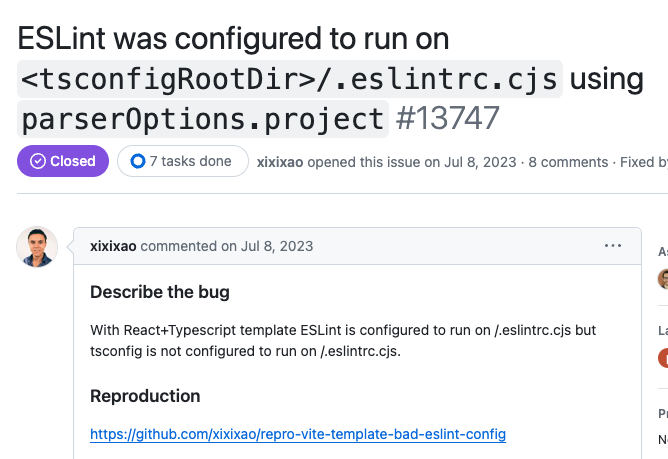Open xixixao link beside "opened this issue"
The image size is (668, 459).
point(280,162)
